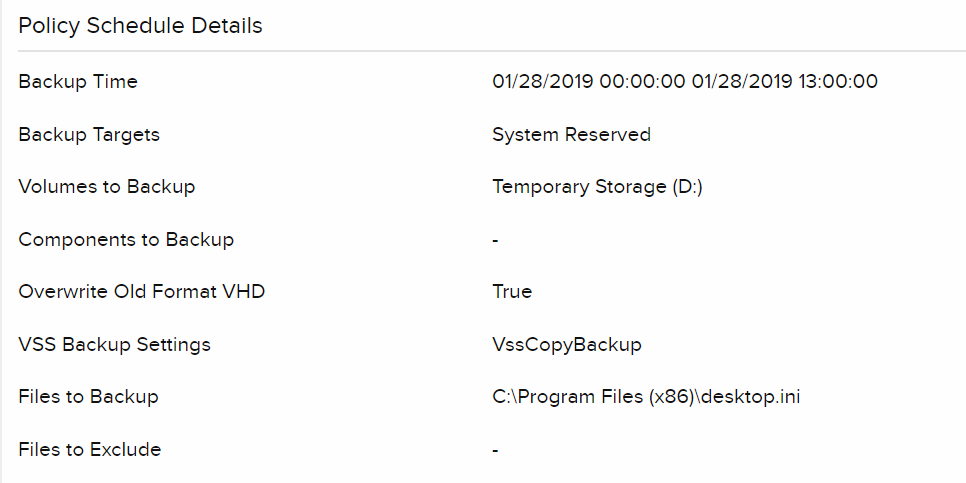This screenshot has height=483, width=966.
Task: Click the Files to Exclude label
Action: tap(90, 450)
